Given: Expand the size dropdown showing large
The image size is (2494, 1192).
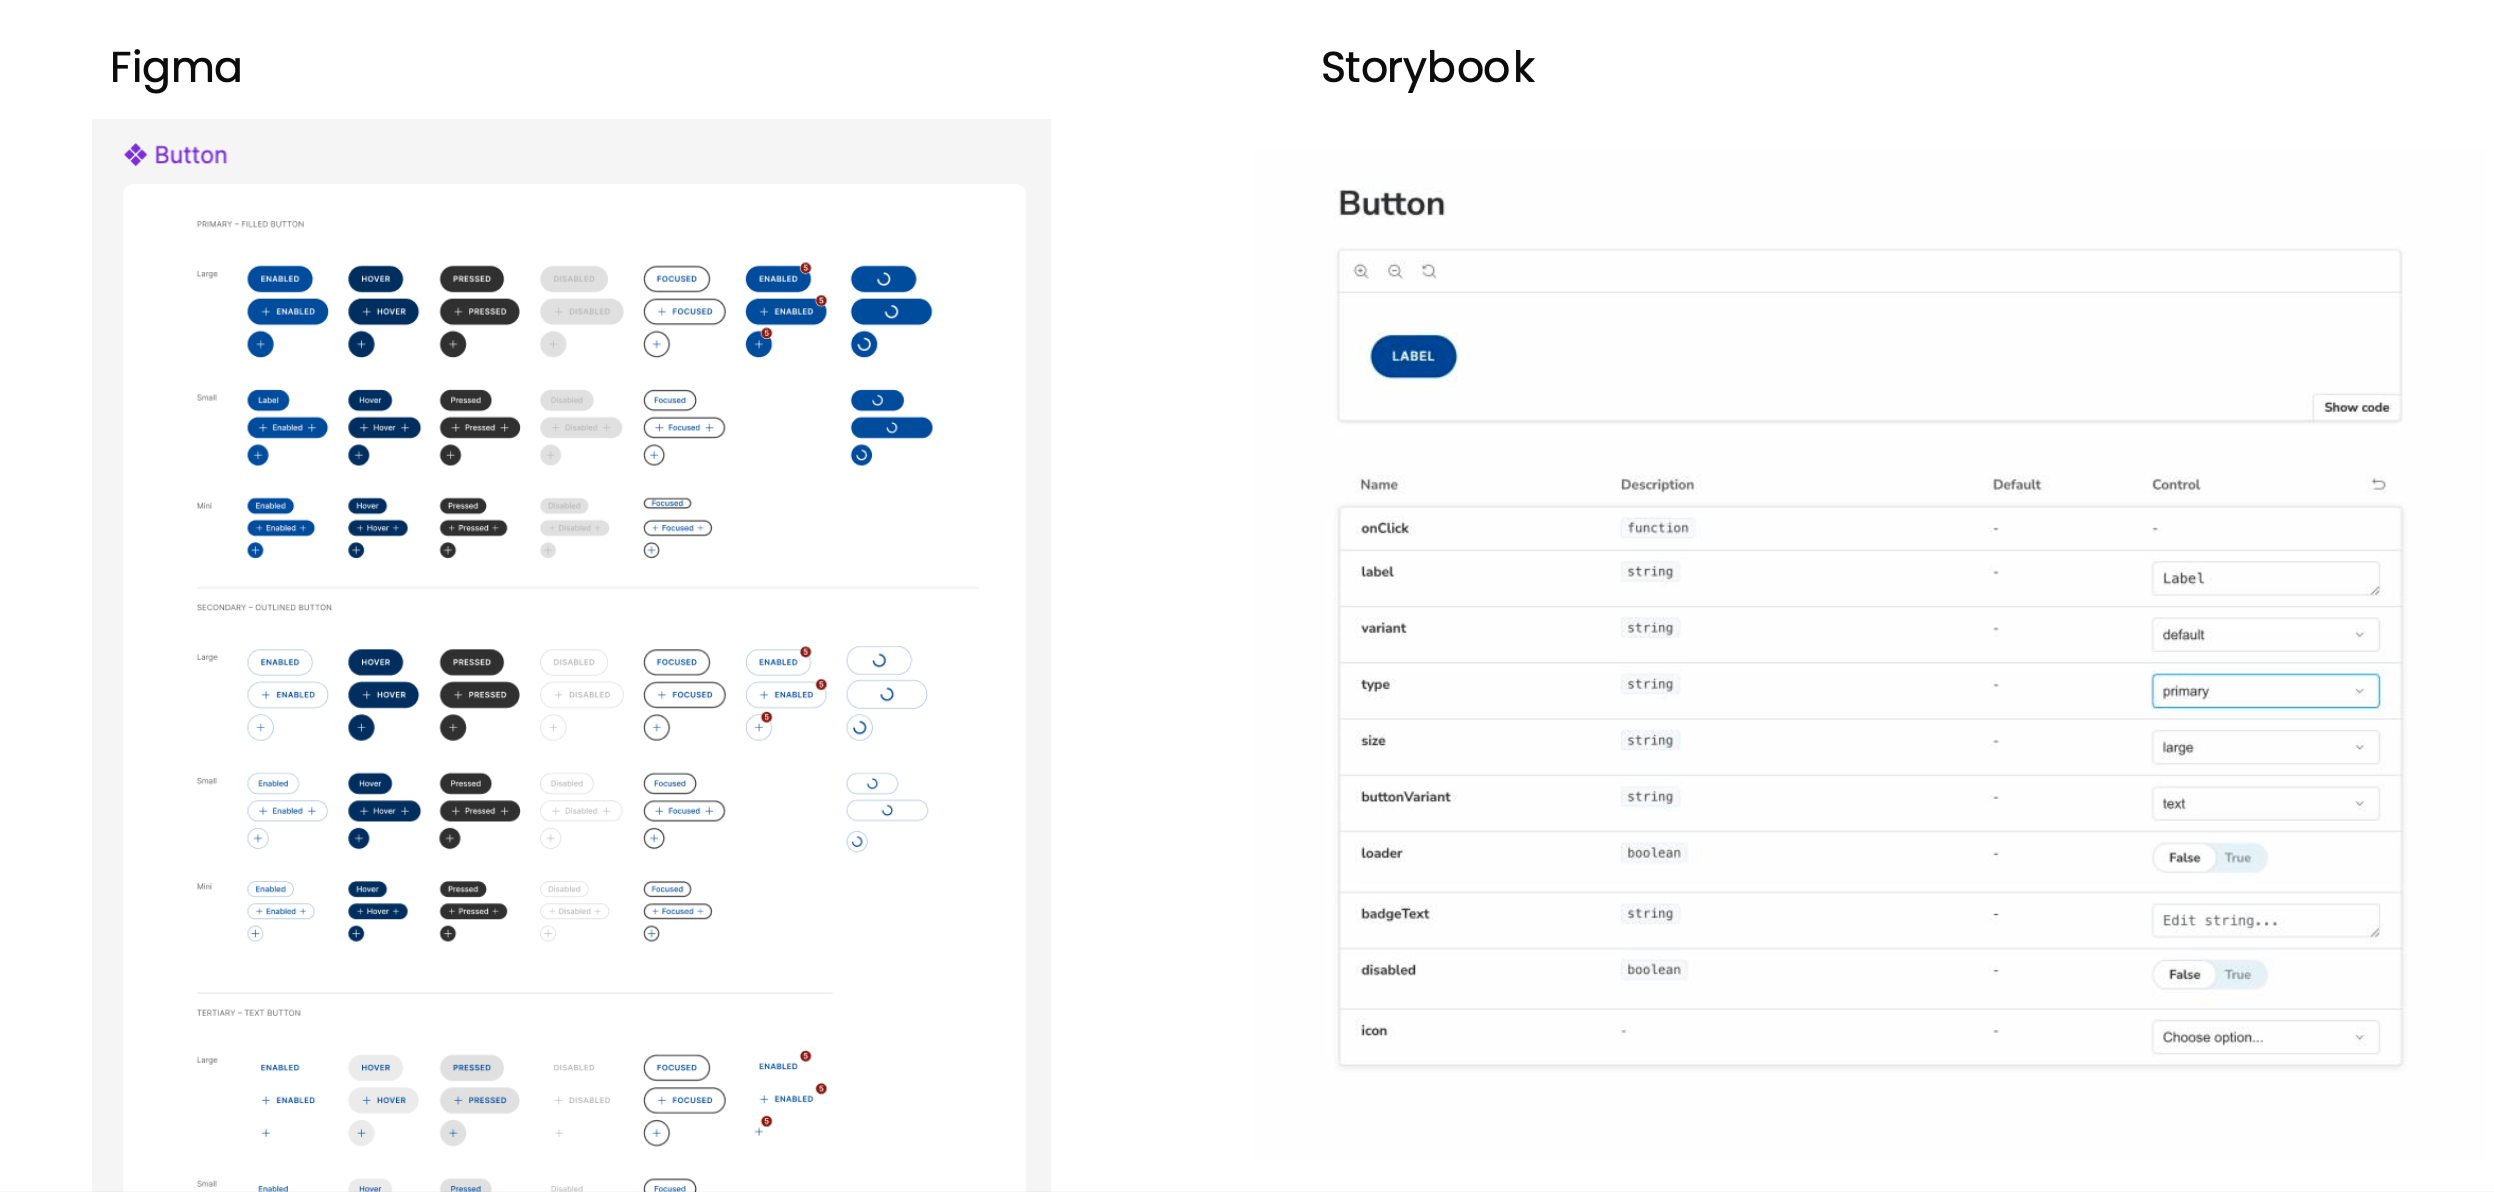Looking at the screenshot, I should pos(2265,747).
